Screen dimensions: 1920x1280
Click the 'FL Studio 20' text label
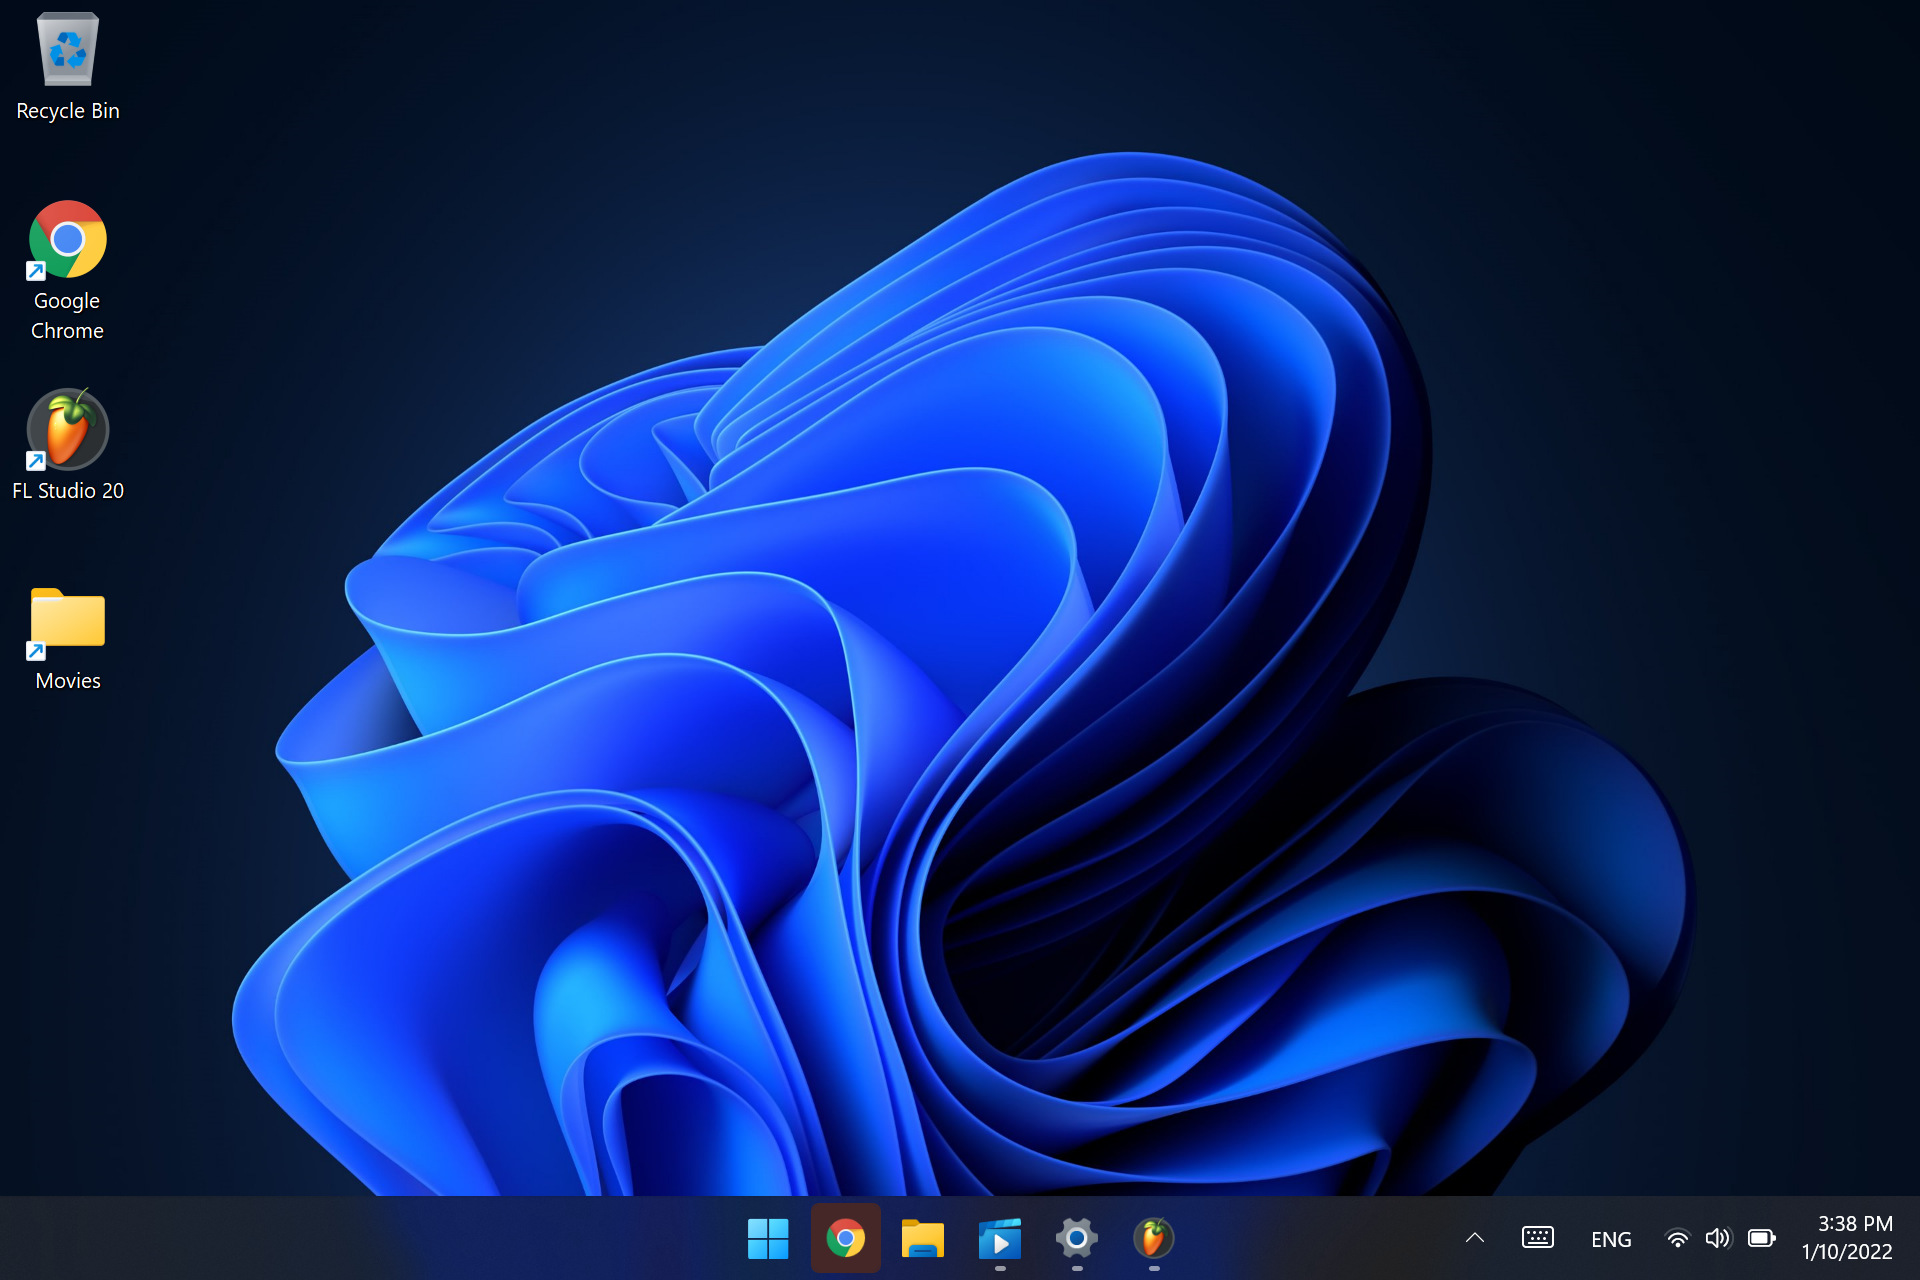coord(68,491)
